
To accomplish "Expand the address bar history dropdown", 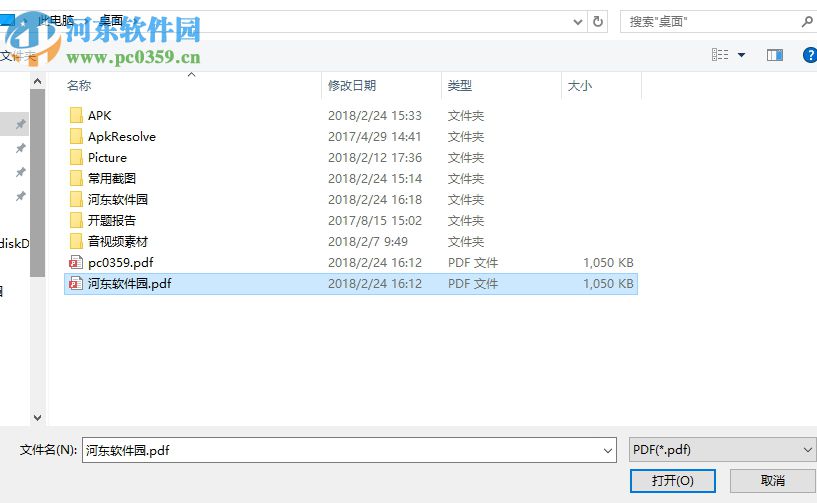I will pos(577,22).
